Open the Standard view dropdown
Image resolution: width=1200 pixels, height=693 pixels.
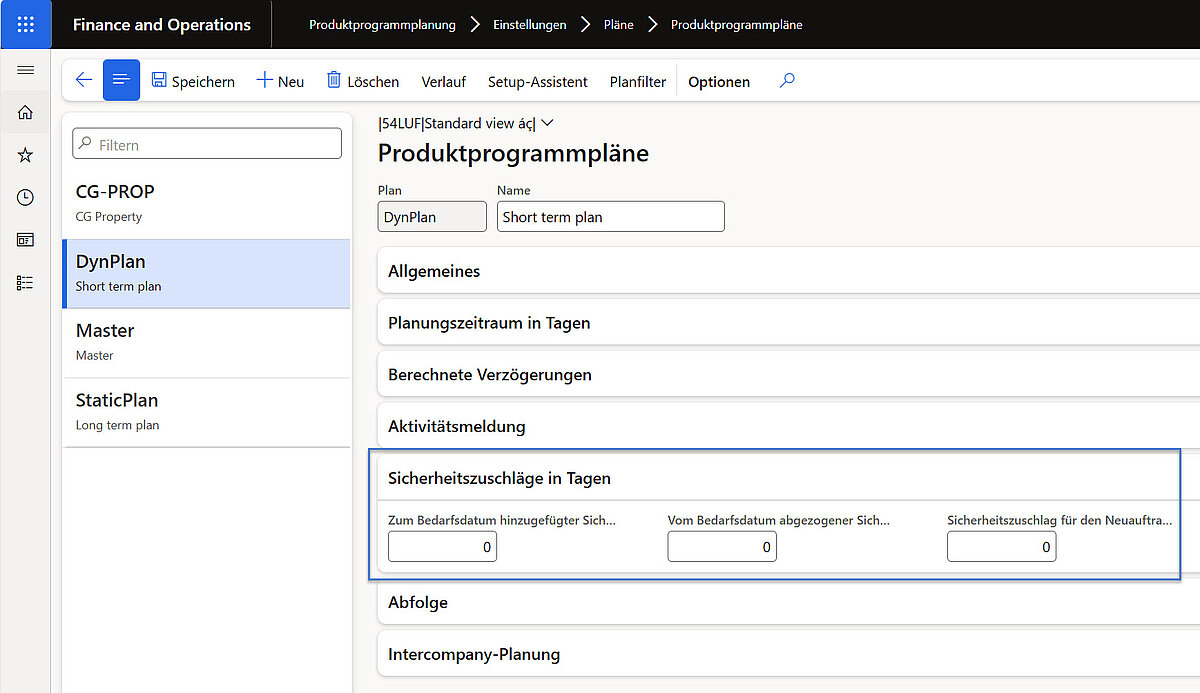point(547,123)
